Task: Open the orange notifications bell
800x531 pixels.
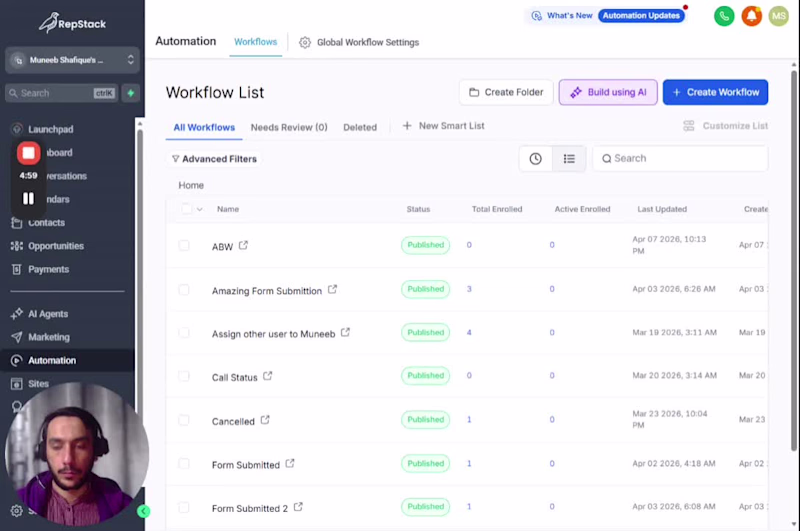Action: tap(752, 16)
